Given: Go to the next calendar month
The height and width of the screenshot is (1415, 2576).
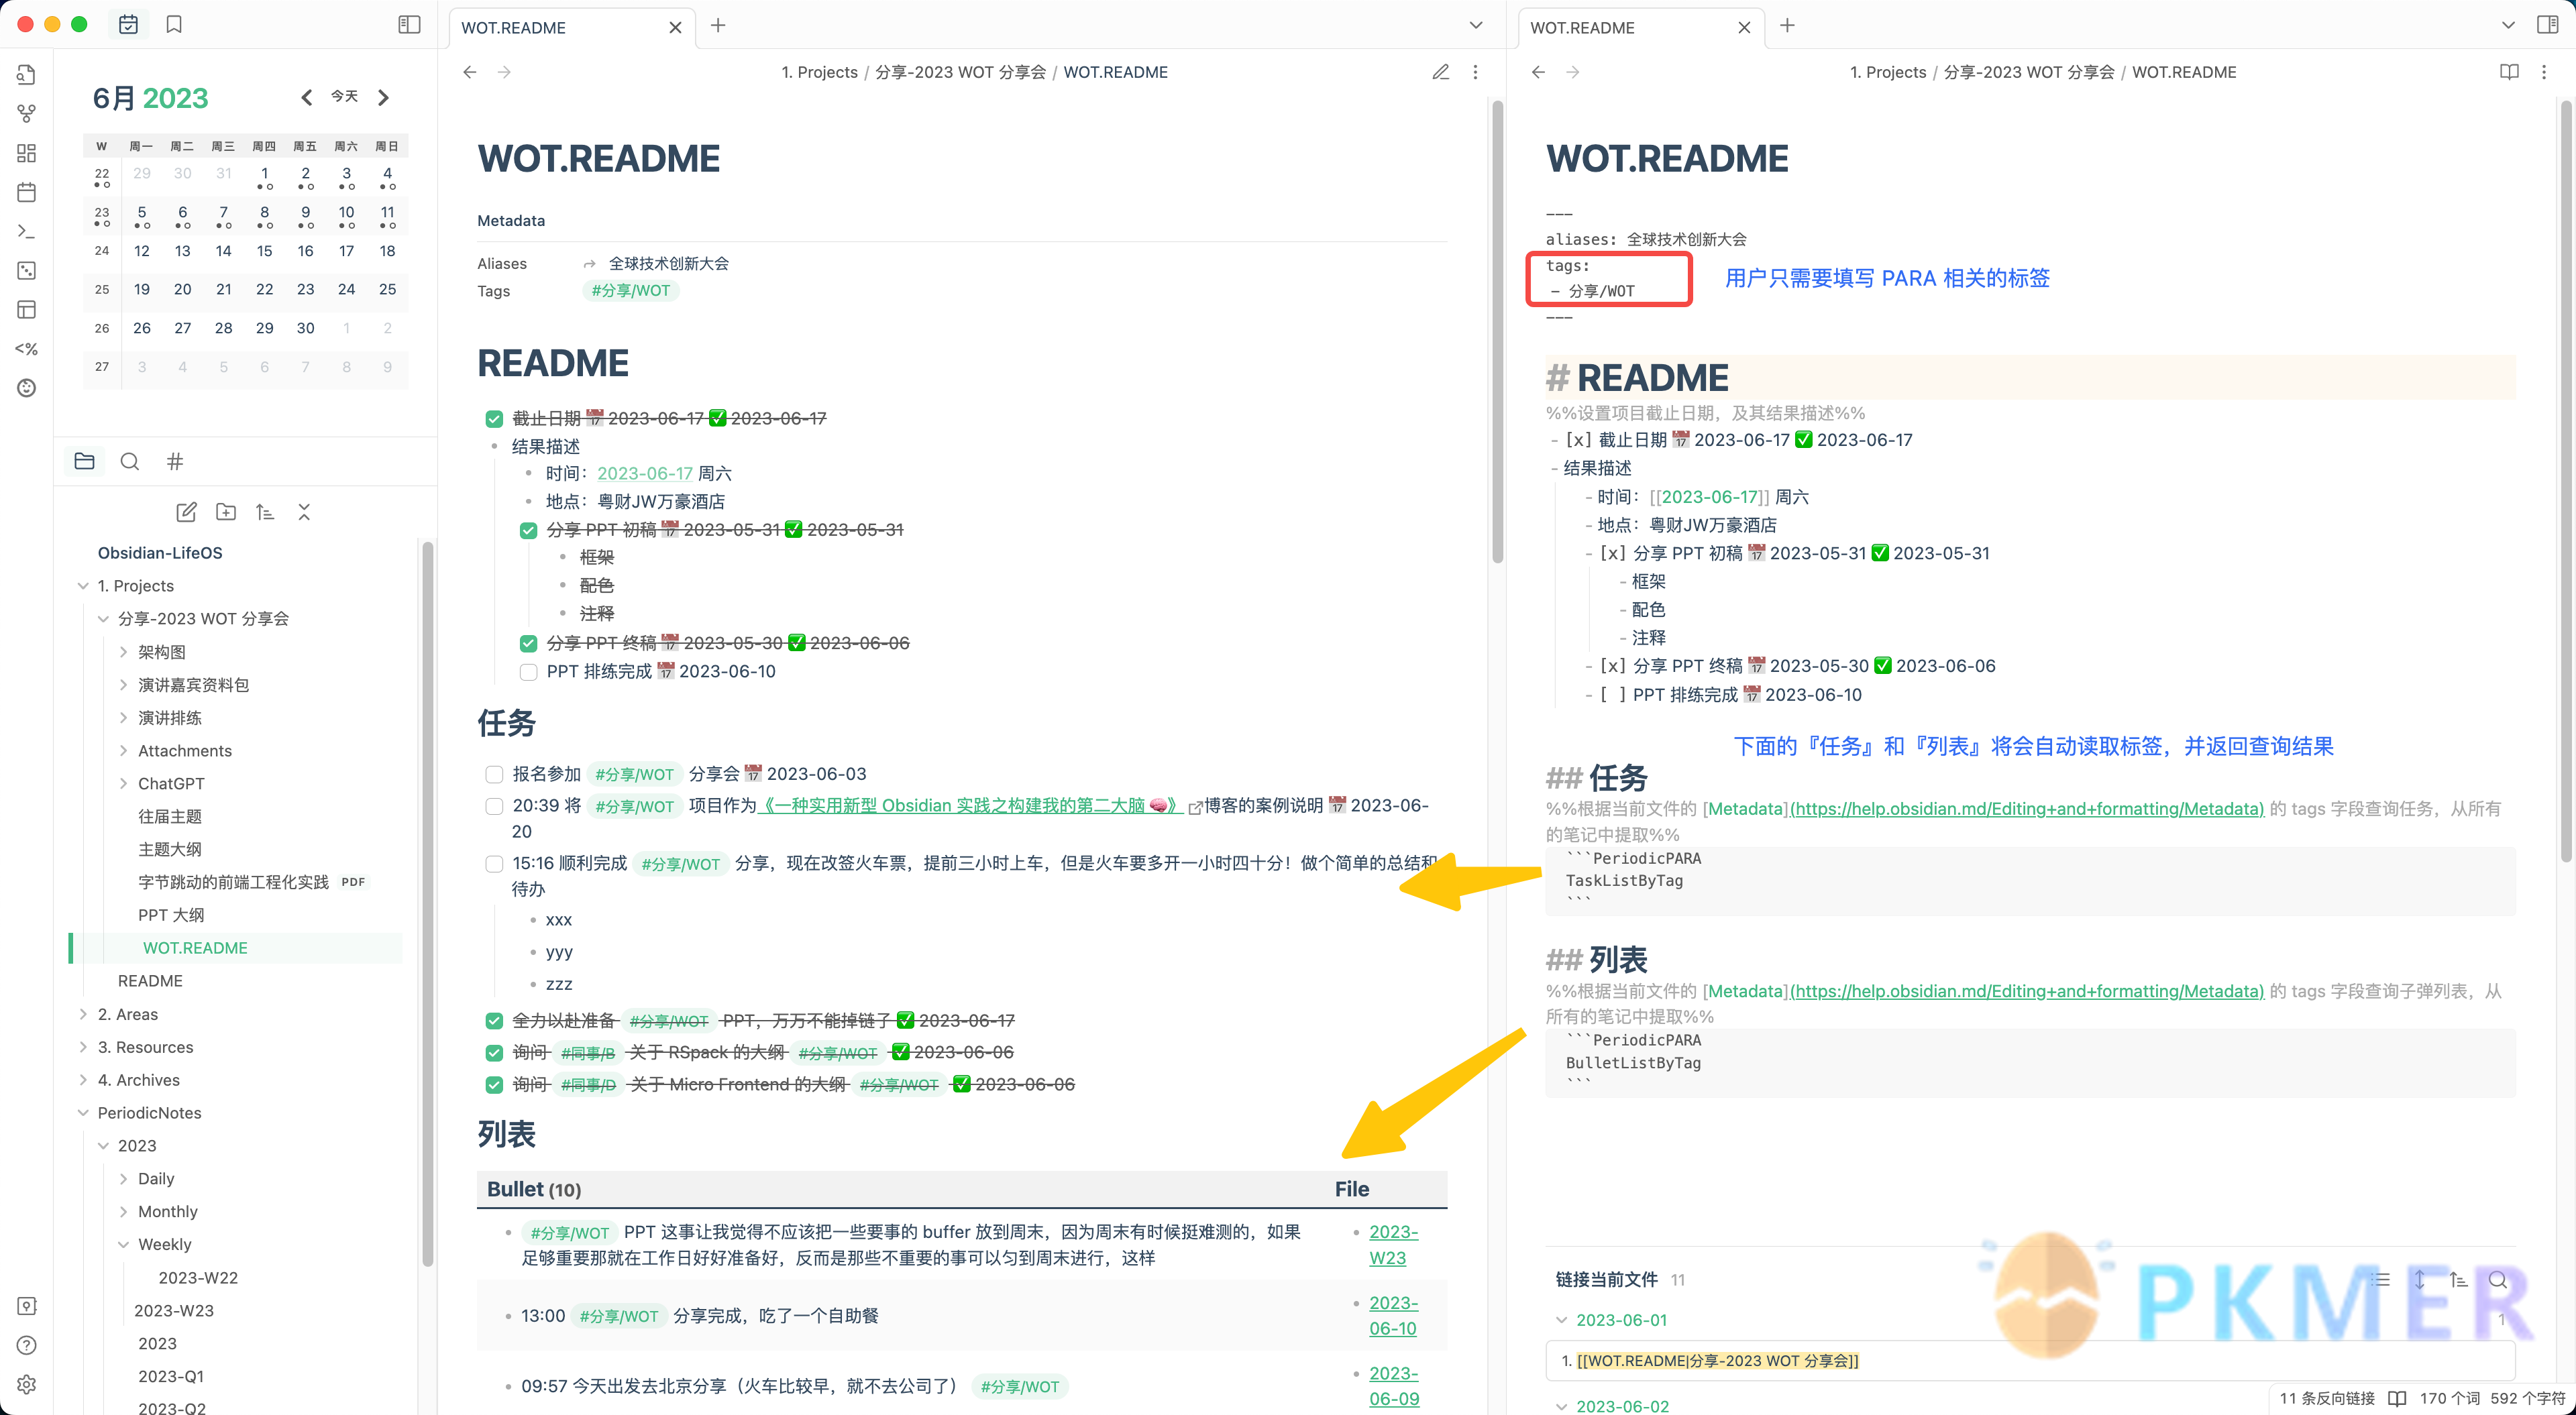Looking at the screenshot, I should [383, 97].
